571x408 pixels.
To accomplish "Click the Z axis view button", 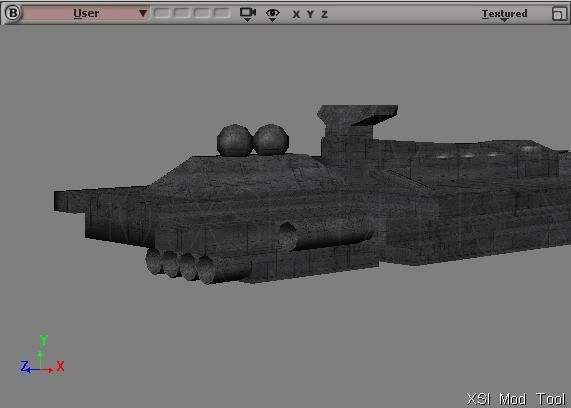I will pyautogui.click(x=324, y=15).
